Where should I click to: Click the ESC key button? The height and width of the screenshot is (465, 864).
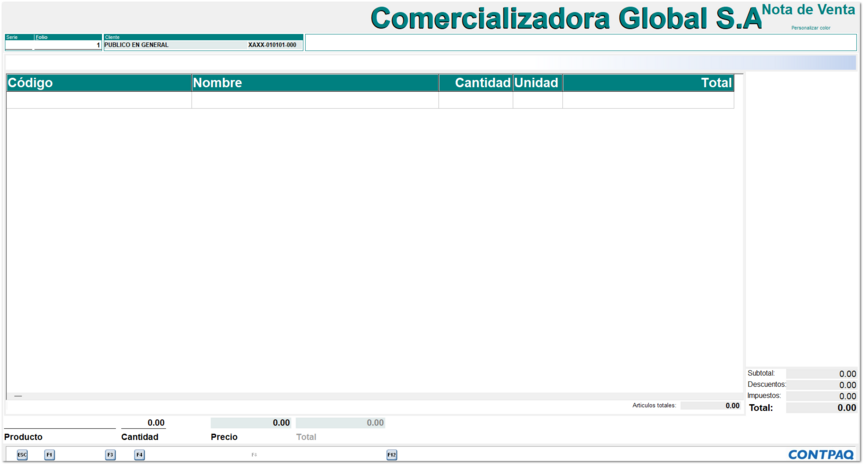[22, 455]
